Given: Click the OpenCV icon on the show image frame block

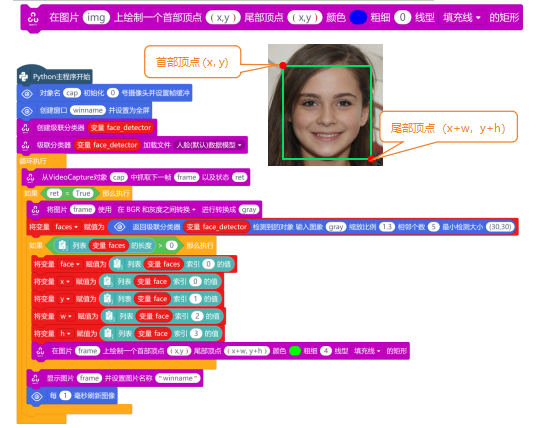Looking at the screenshot, I should point(35,378).
